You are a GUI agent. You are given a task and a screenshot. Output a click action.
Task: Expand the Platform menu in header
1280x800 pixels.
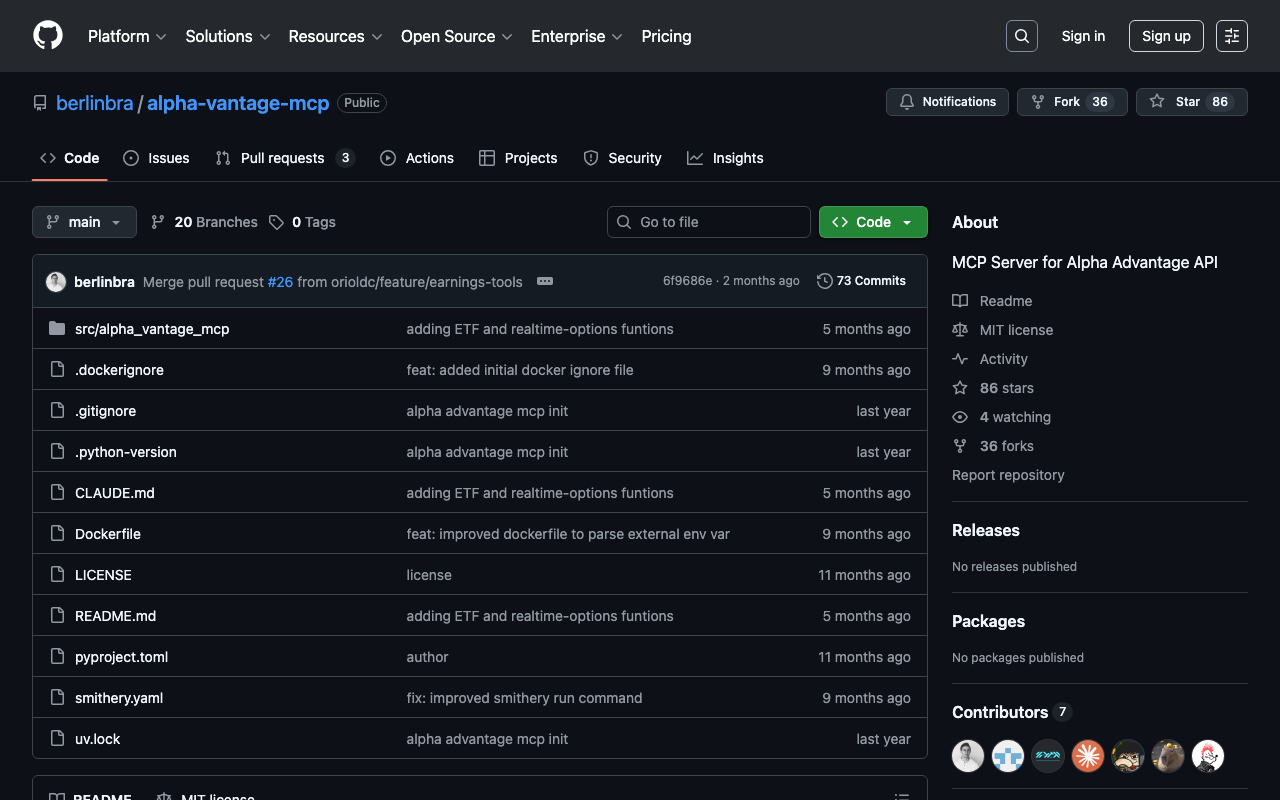coord(127,36)
